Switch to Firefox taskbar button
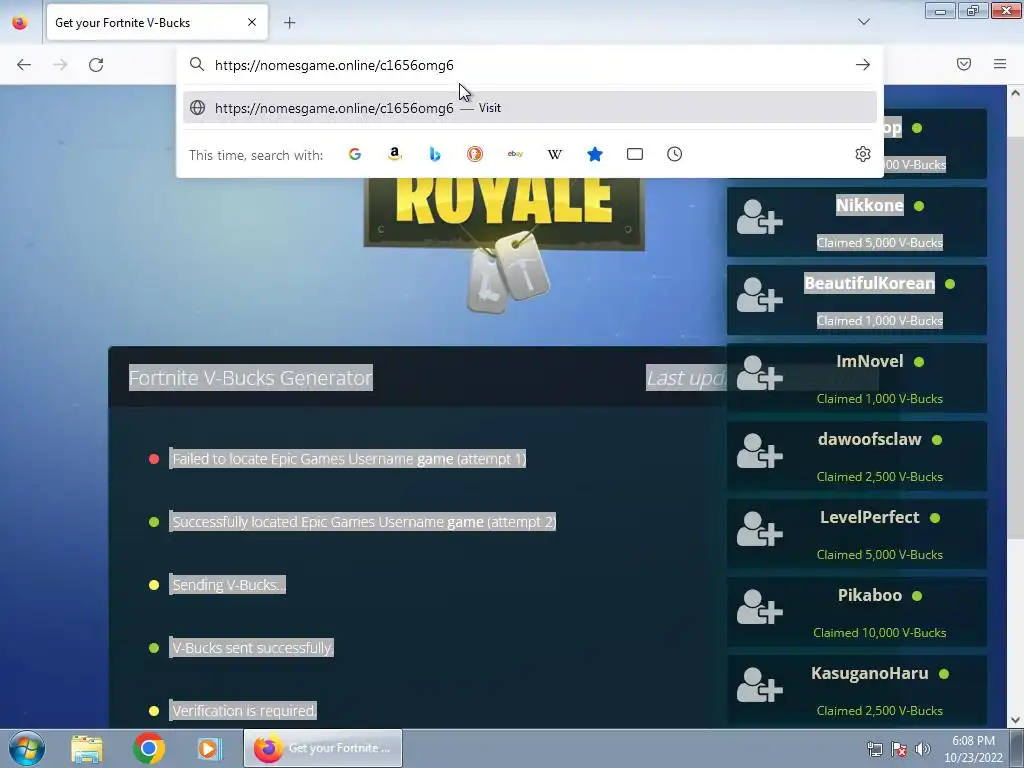This screenshot has height=768, width=1024. tap(323, 748)
